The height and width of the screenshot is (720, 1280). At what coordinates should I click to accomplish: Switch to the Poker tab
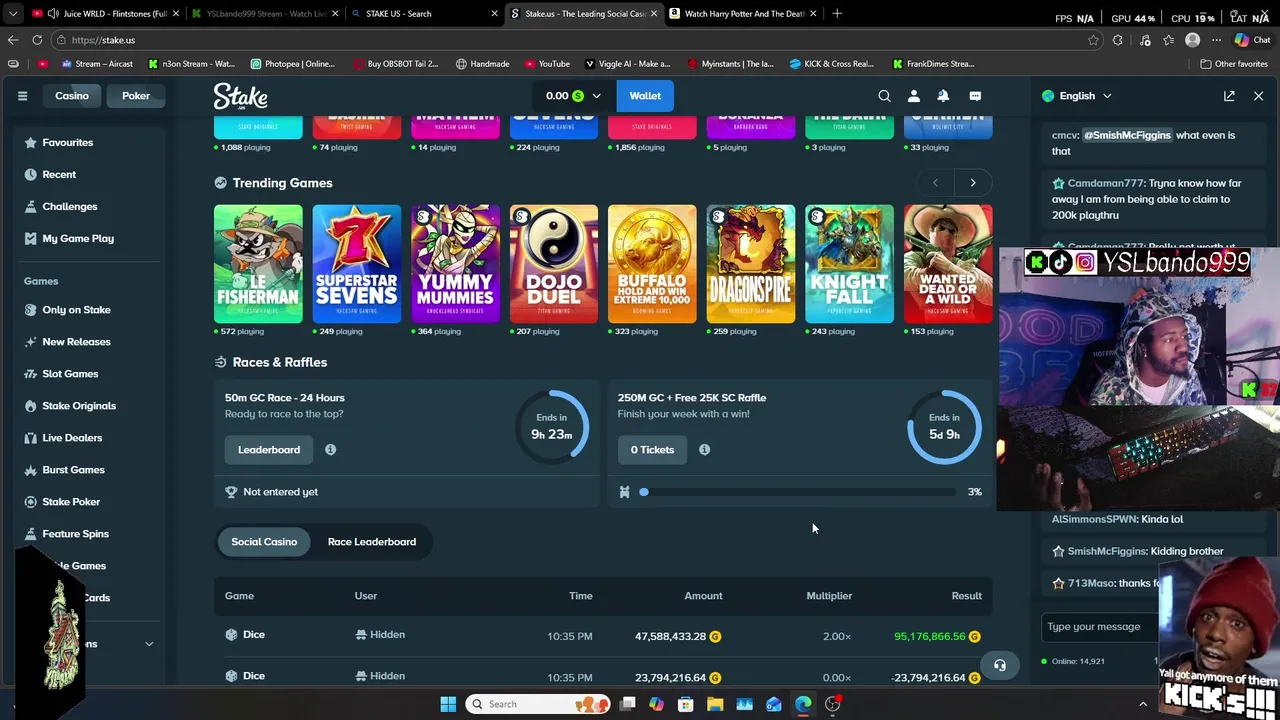(136, 96)
